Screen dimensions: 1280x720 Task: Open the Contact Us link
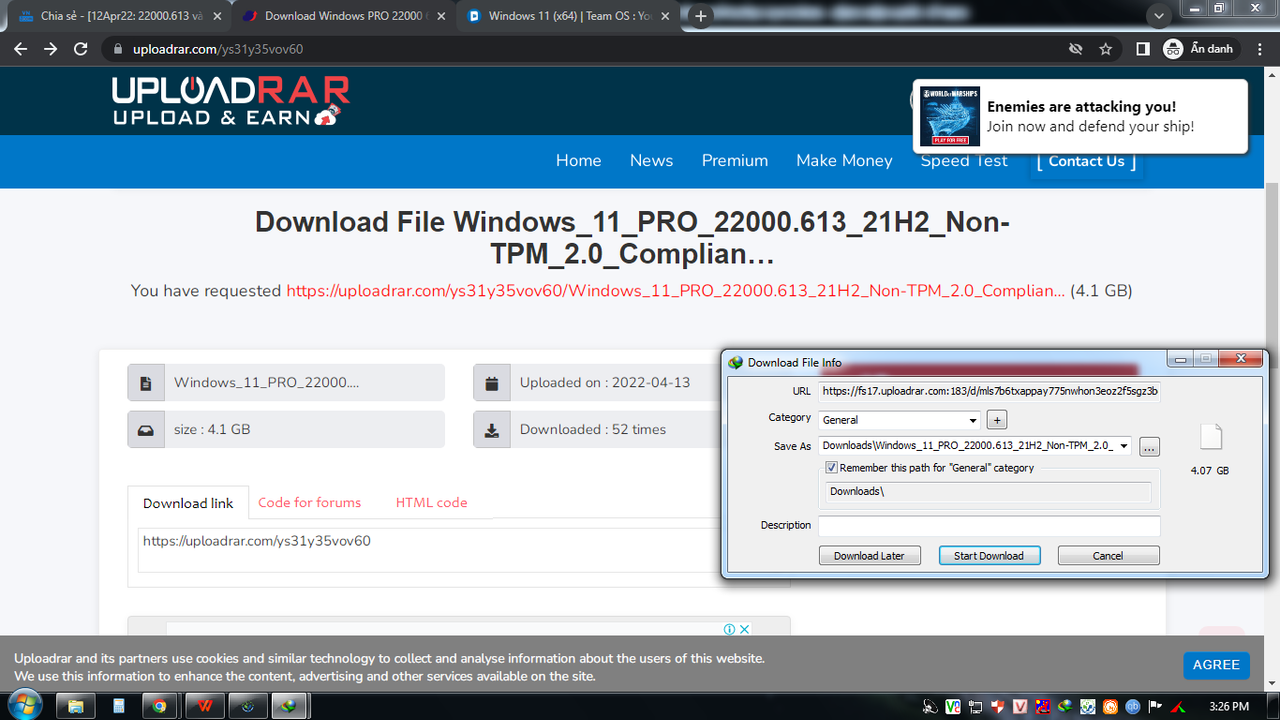[1086, 161]
